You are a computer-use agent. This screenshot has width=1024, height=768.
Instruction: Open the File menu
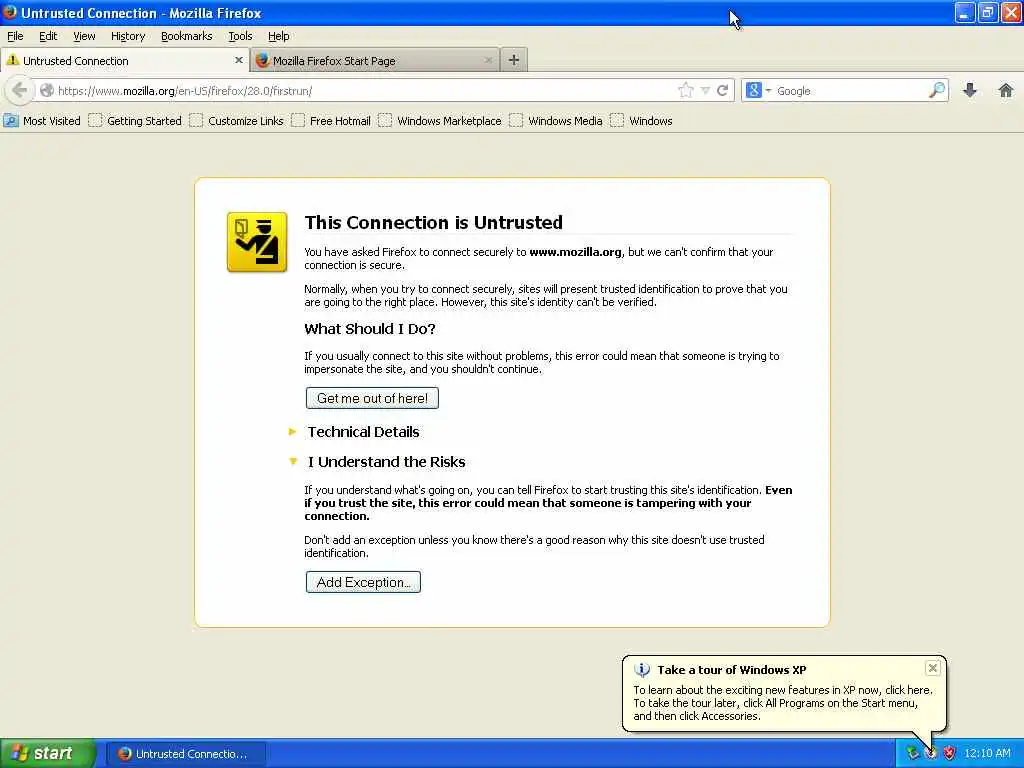point(15,36)
